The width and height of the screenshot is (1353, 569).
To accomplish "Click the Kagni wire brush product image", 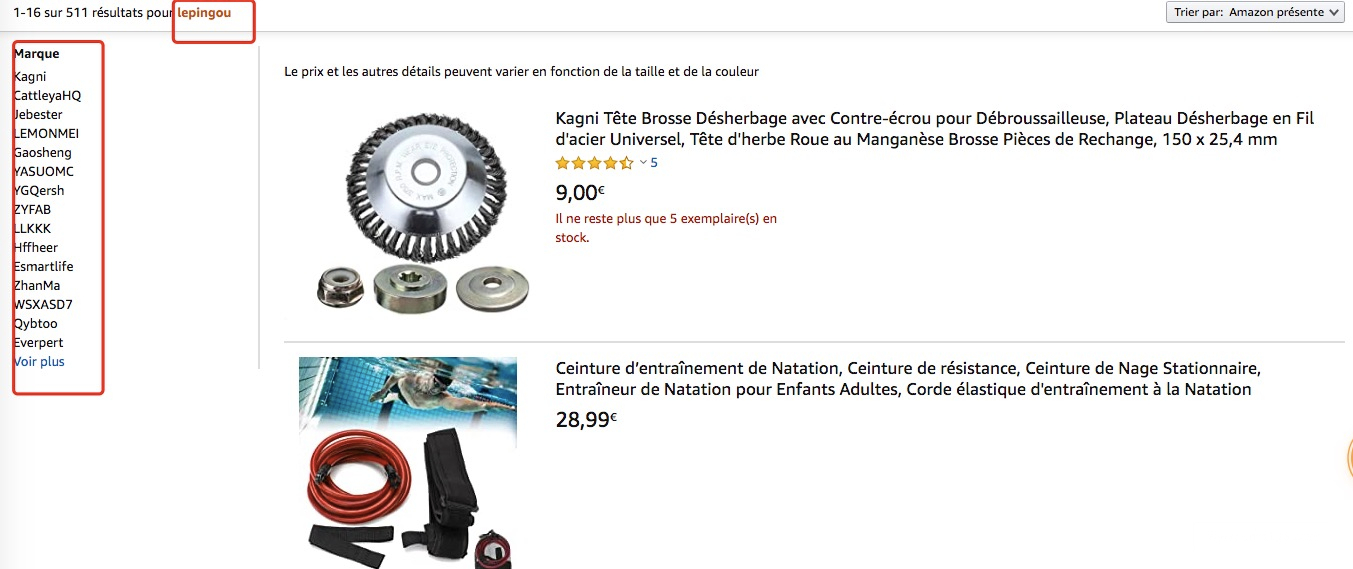I will tap(419, 212).
